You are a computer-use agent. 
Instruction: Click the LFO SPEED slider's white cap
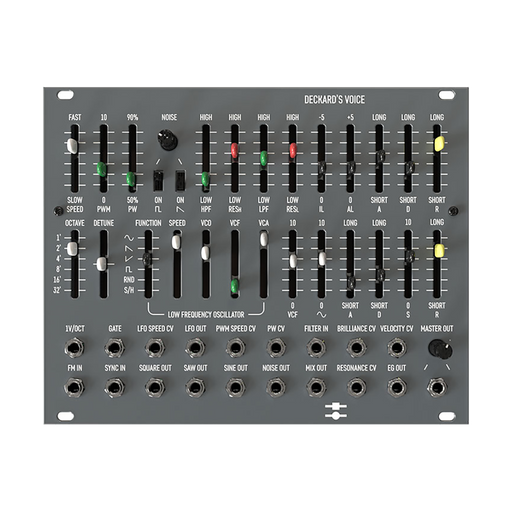pos(176,242)
